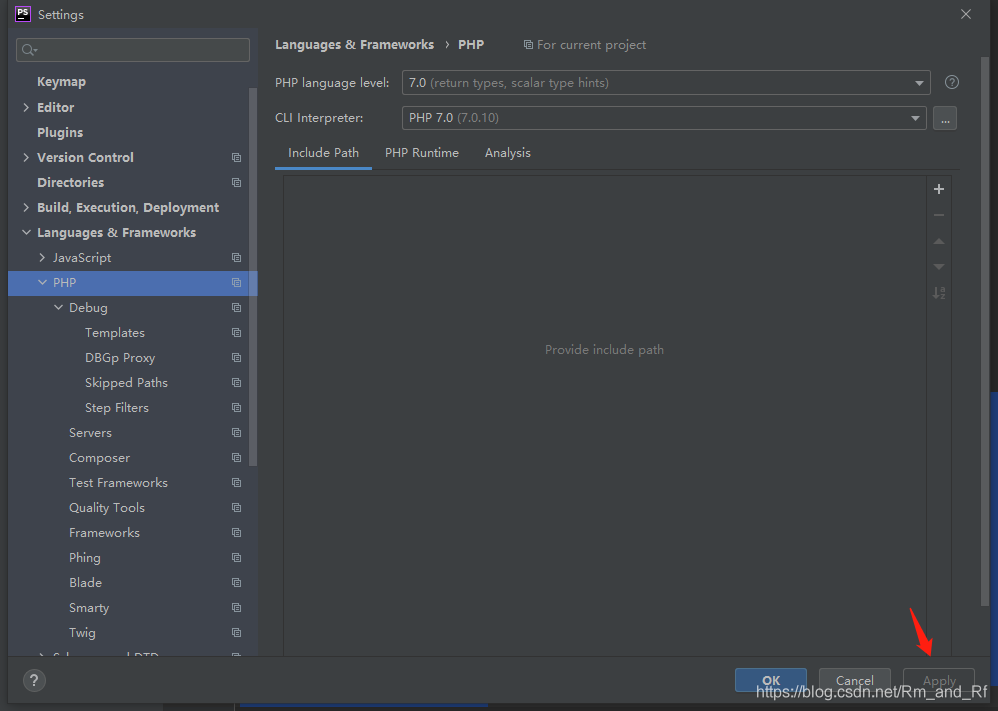This screenshot has height=711, width=998.
Task: Select Composer in the PHP tree
Action: click(x=99, y=458)
